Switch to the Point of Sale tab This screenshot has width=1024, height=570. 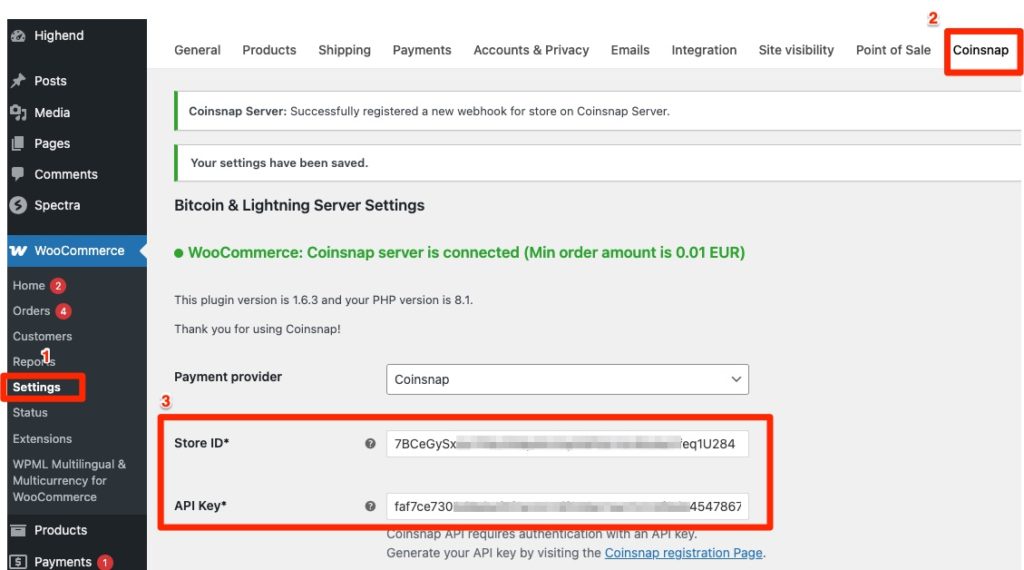tap(893, 50)
